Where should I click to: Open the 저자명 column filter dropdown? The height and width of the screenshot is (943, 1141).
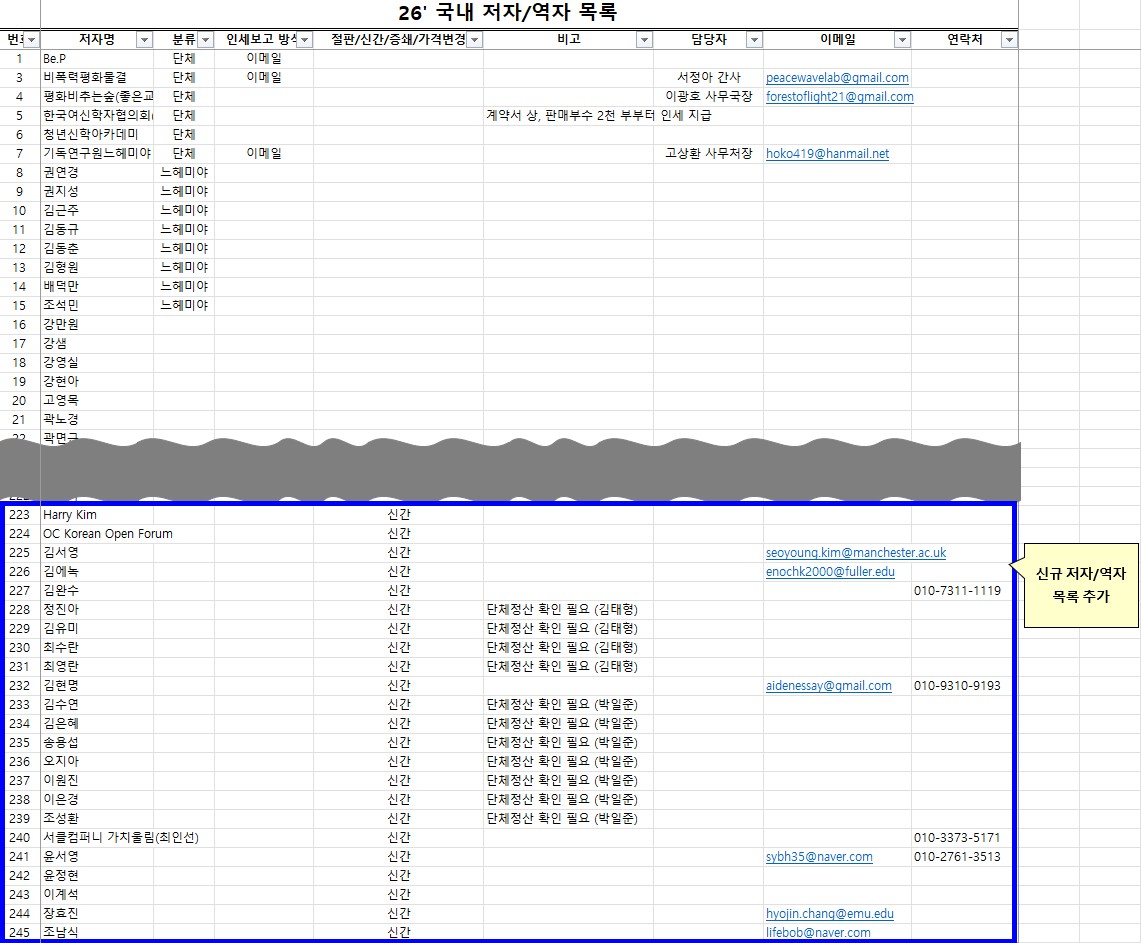click(145, 40)
